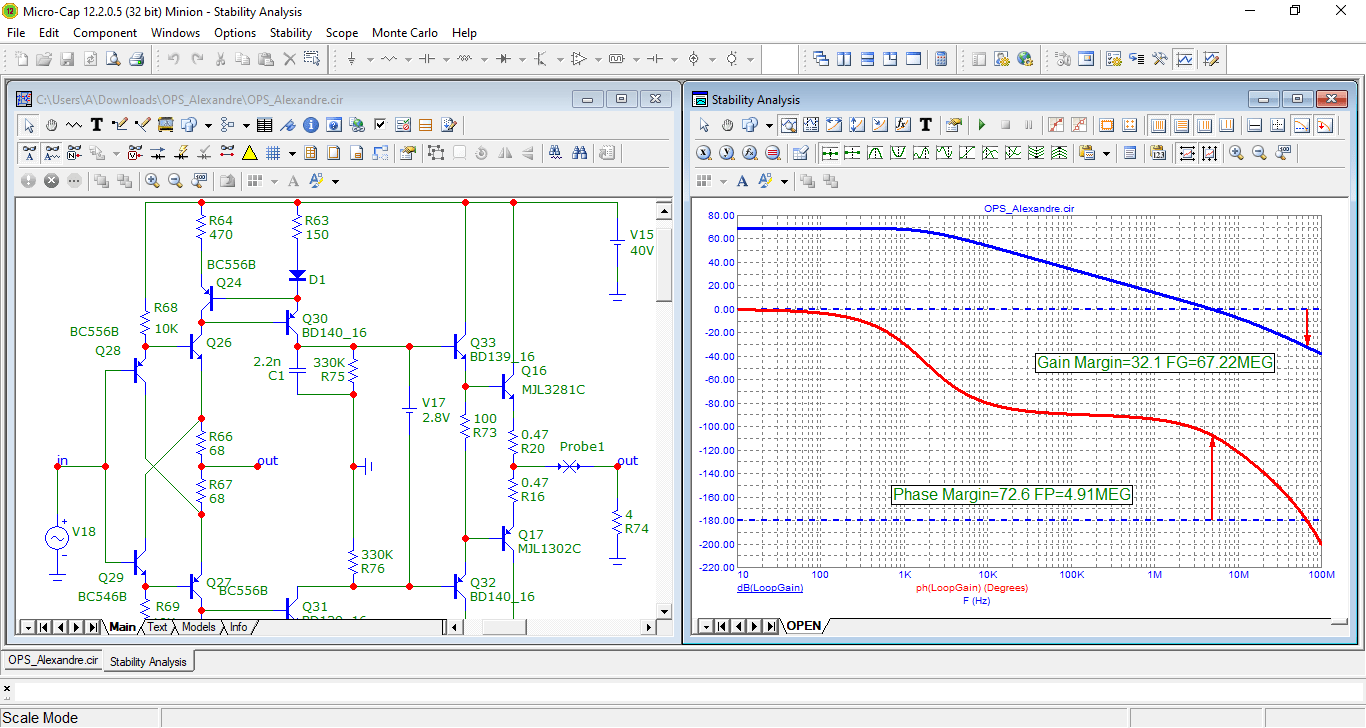Switch to the Text tab in schematic window
The image size is (1366, 728).
pyautogui.click(x=157, y=627)
